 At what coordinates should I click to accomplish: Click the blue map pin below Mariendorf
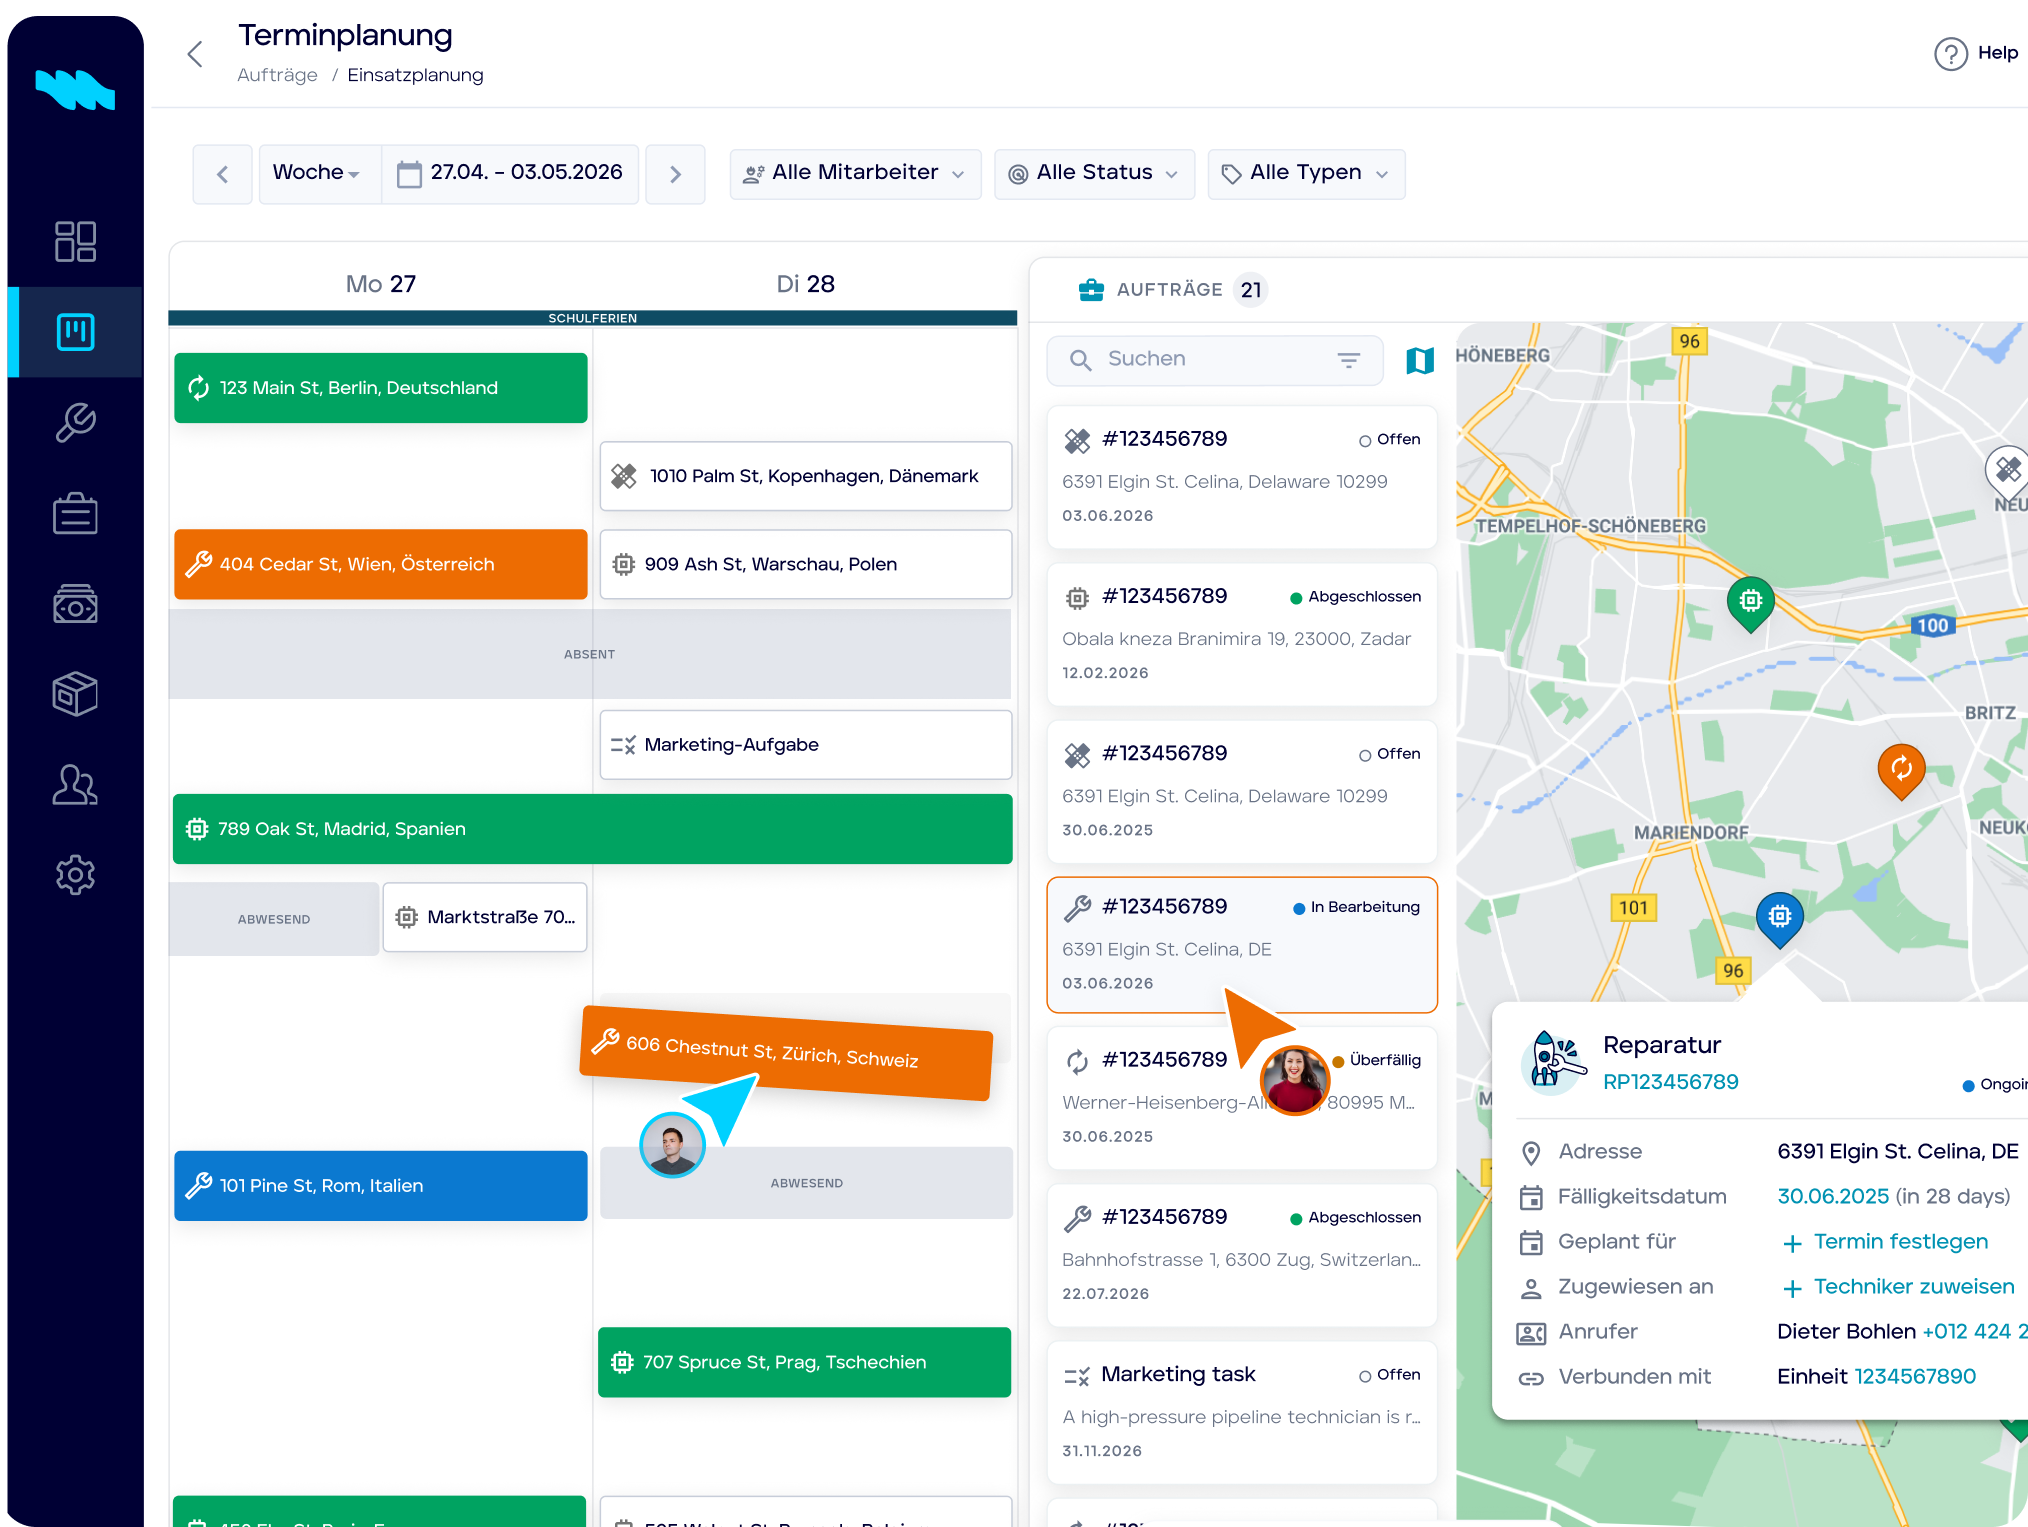click(x=1780, y=918)
